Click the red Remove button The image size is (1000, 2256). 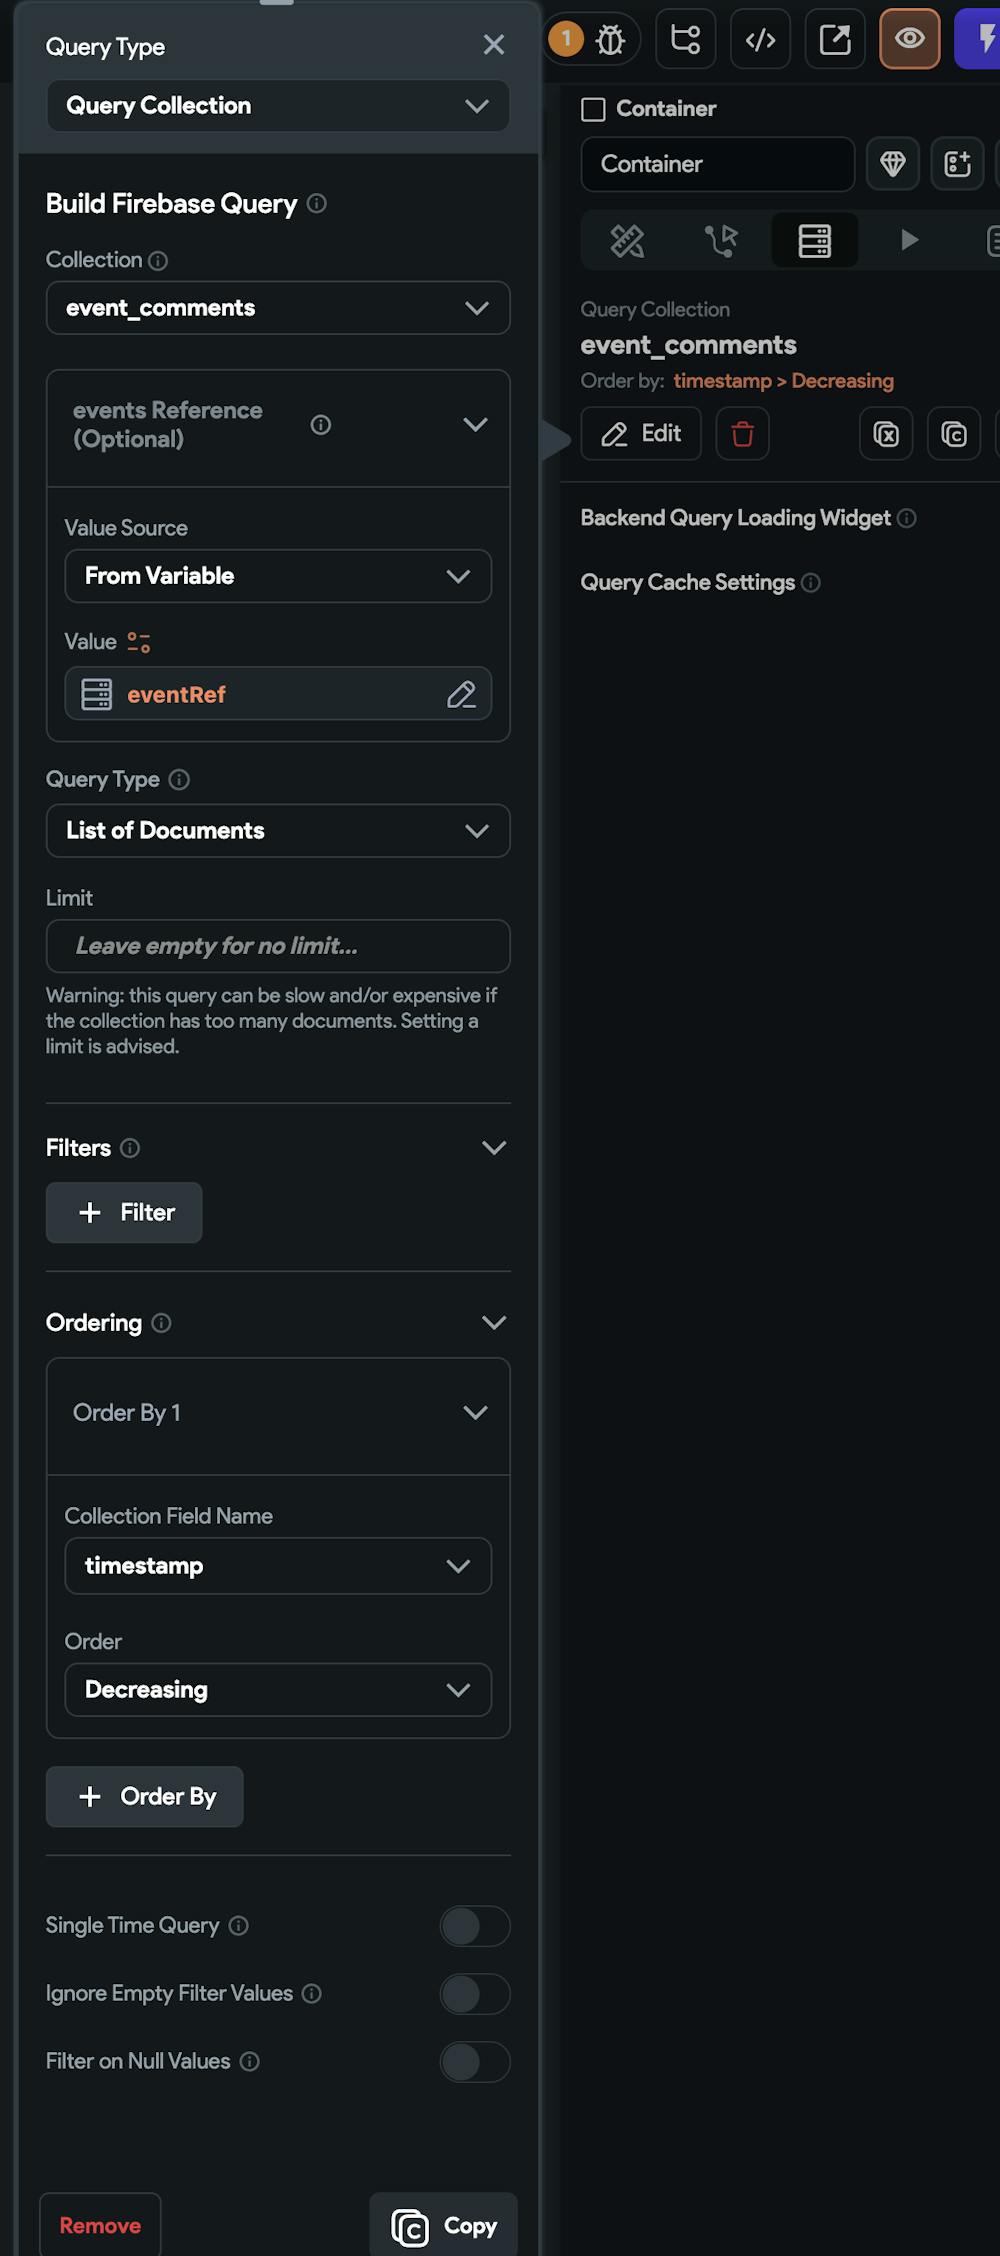[x=100, y=2226]
